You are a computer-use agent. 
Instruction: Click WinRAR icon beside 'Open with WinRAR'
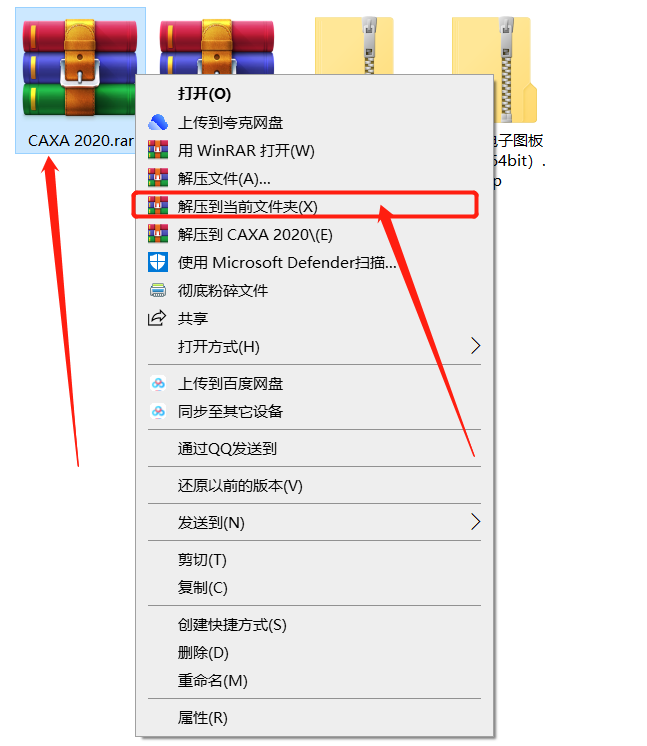tap(158, 150)
